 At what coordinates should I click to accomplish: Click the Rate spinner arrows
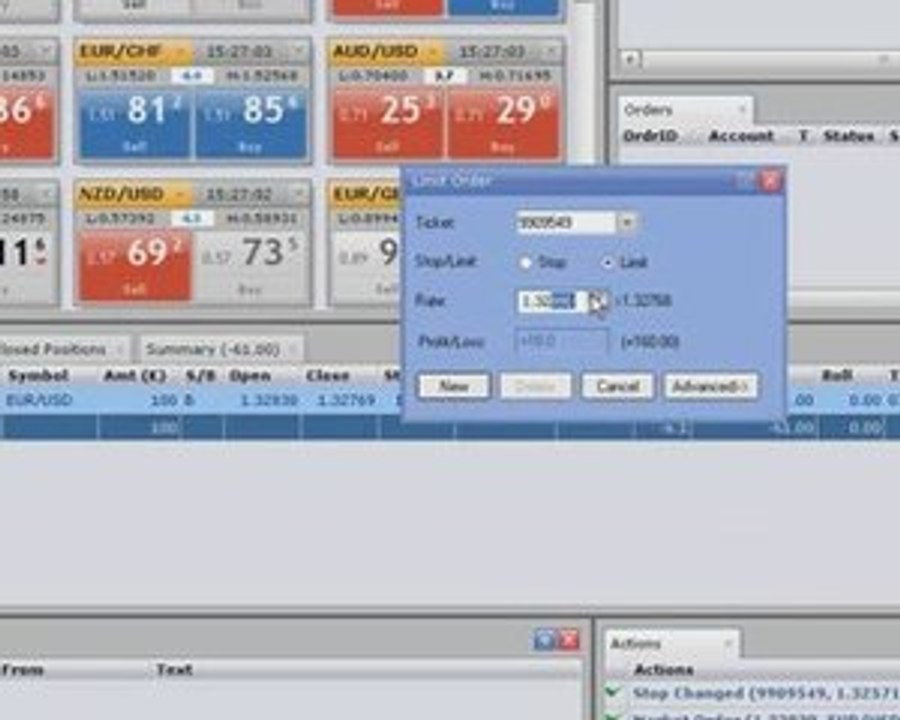[597, 301]
